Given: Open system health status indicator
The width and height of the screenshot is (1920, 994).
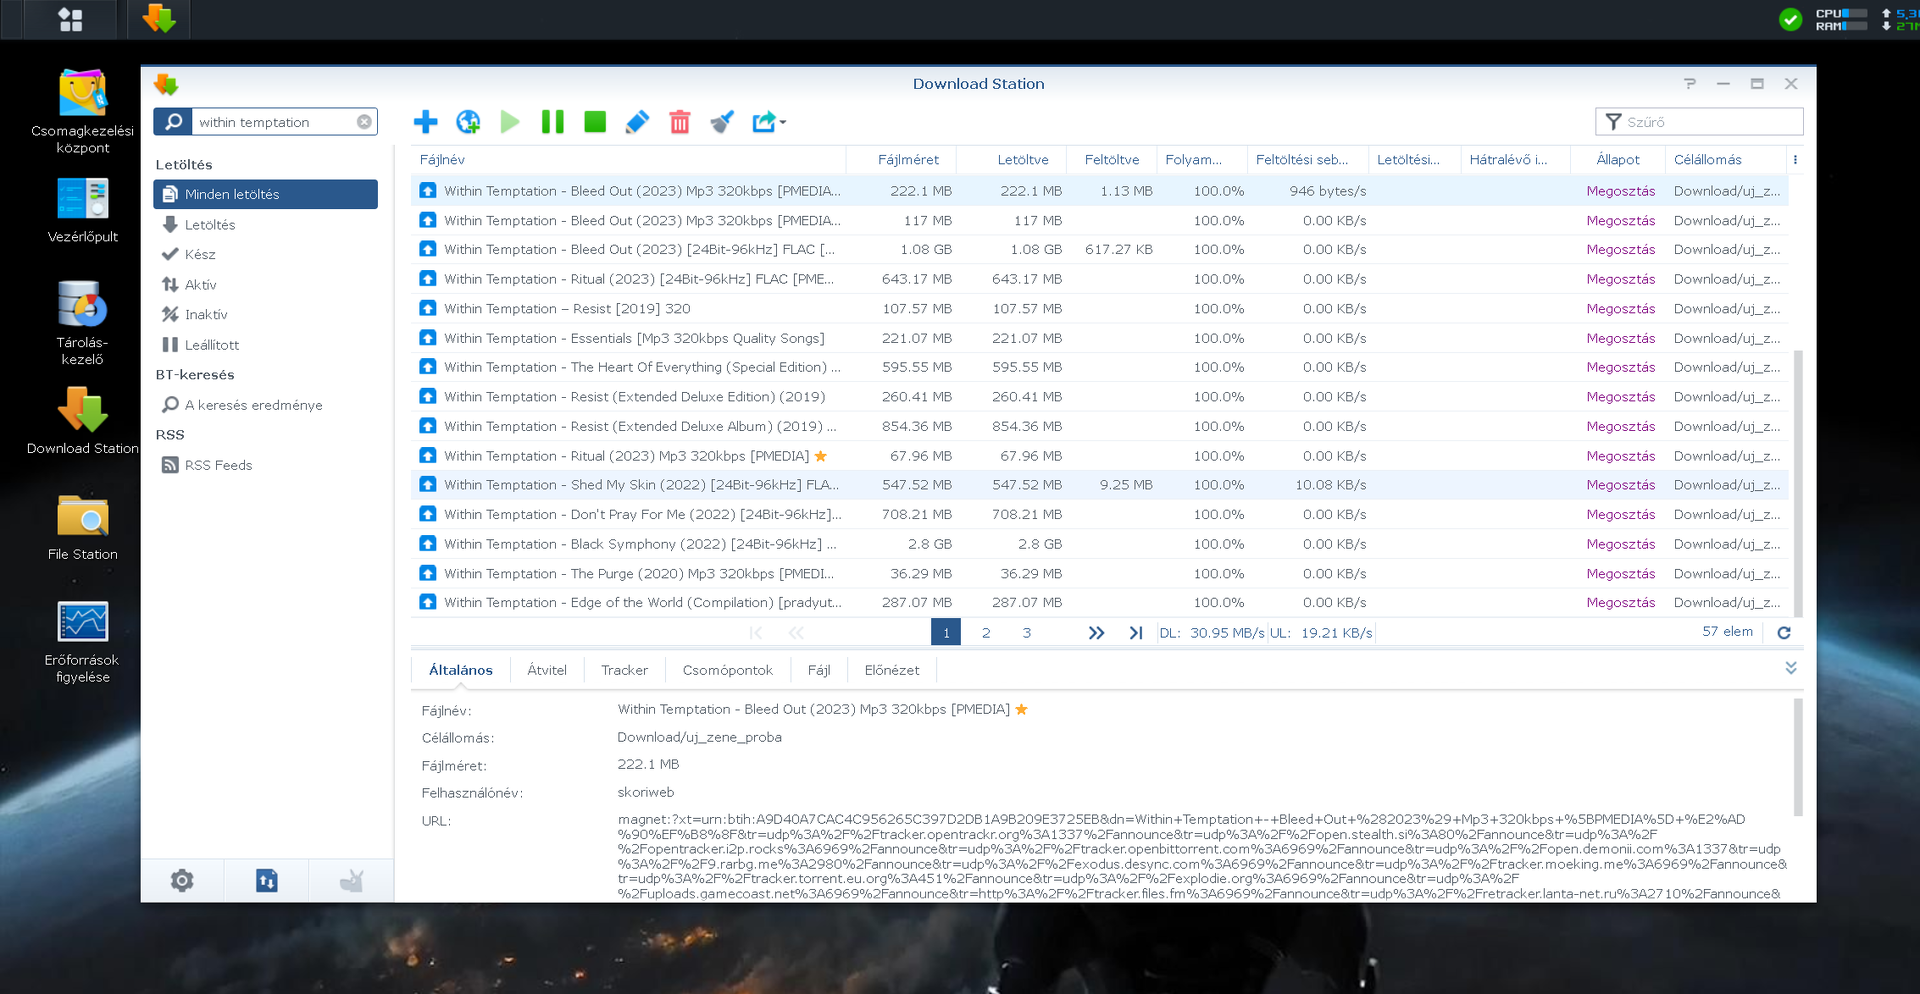Looking at the screenshot, I should (1791, 19).
